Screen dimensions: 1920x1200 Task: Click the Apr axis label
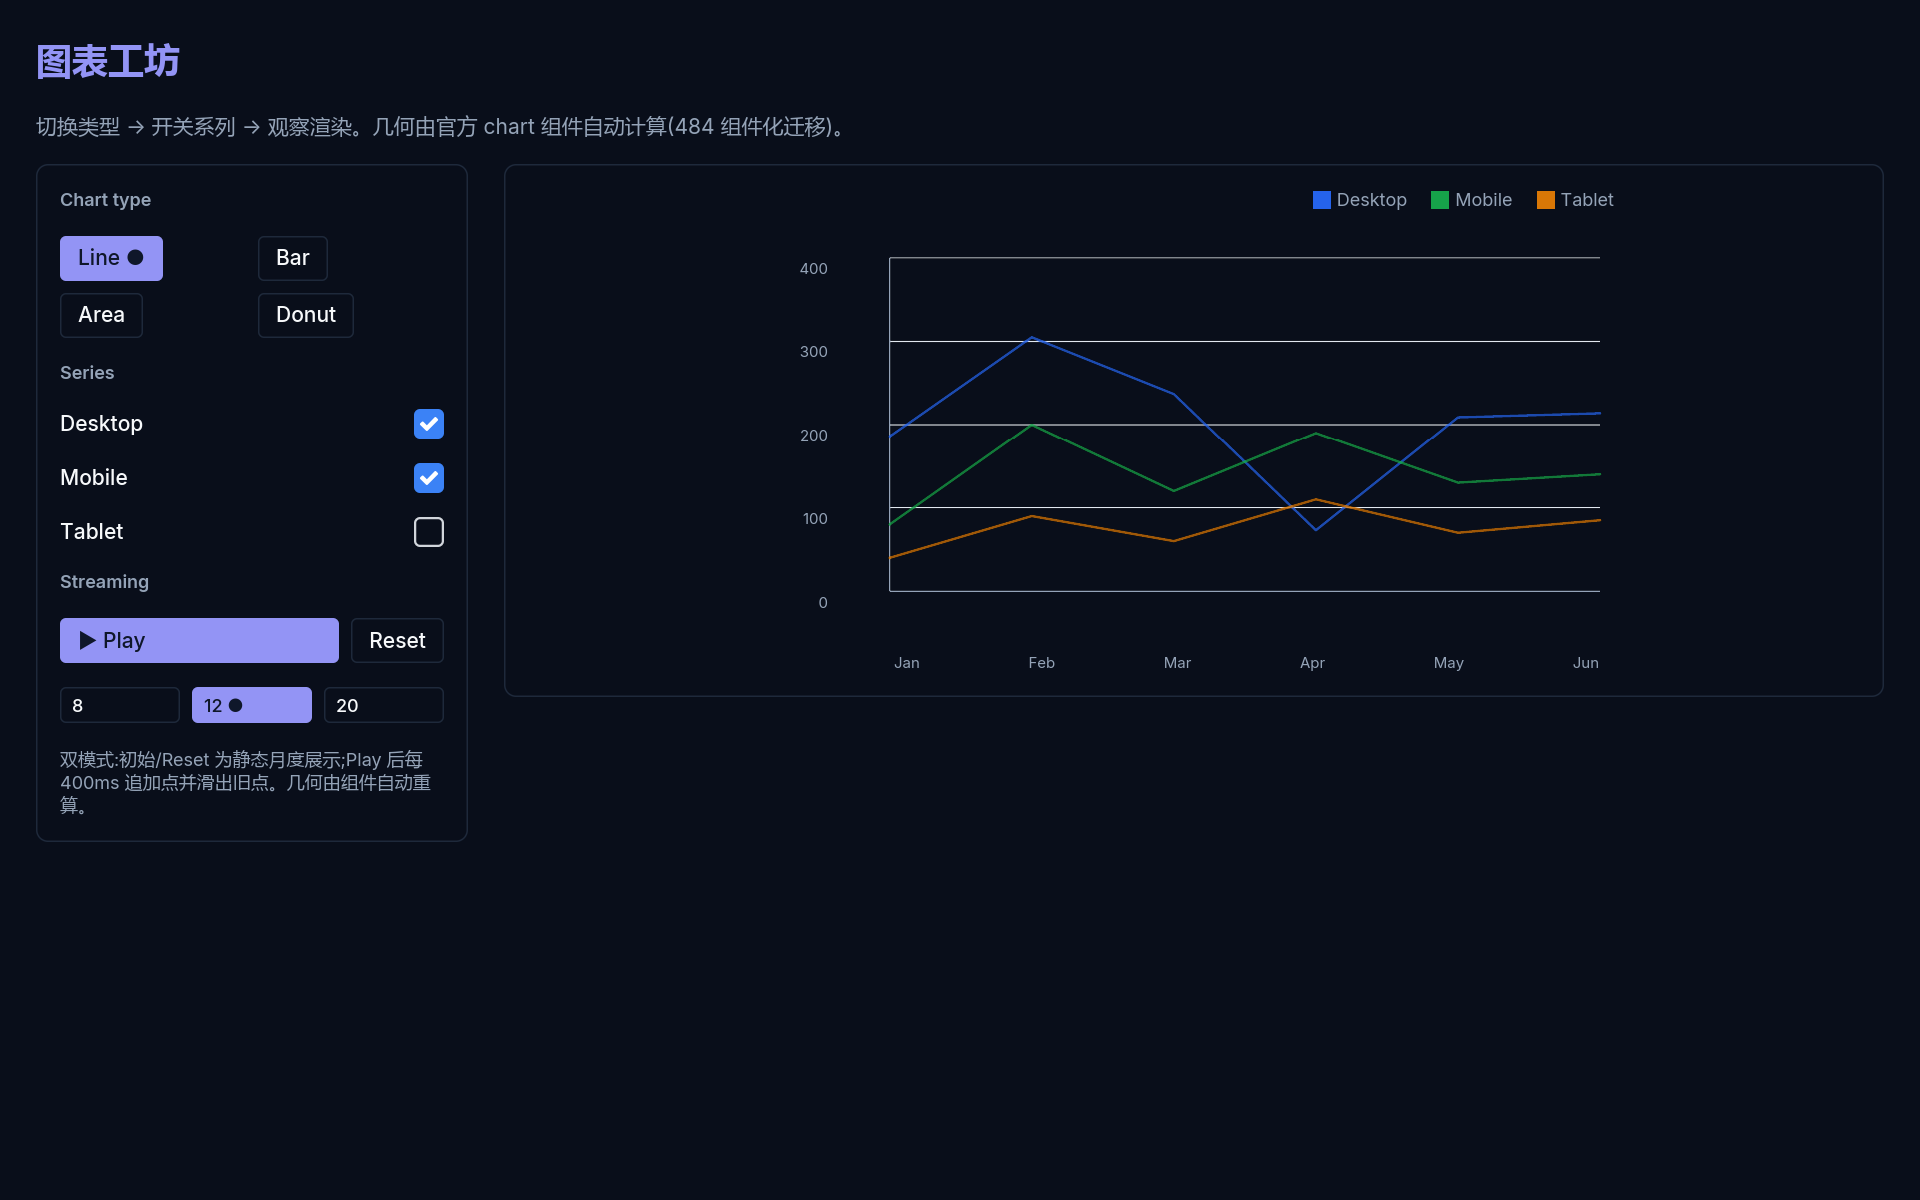click(x=1312, y=663)
